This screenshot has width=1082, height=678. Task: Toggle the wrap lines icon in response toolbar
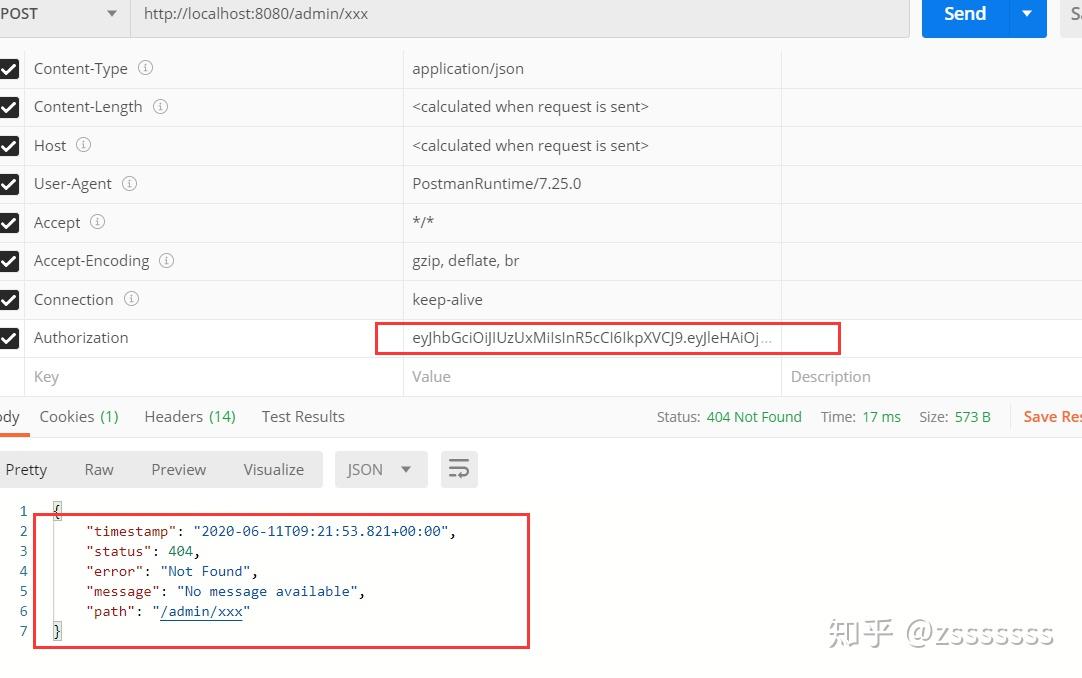pyautogui.click(x=459, y=468)
